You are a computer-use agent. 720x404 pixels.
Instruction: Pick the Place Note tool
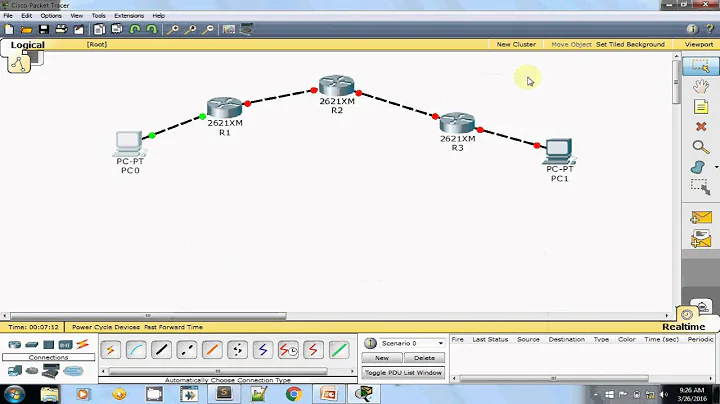click(701, 107)
